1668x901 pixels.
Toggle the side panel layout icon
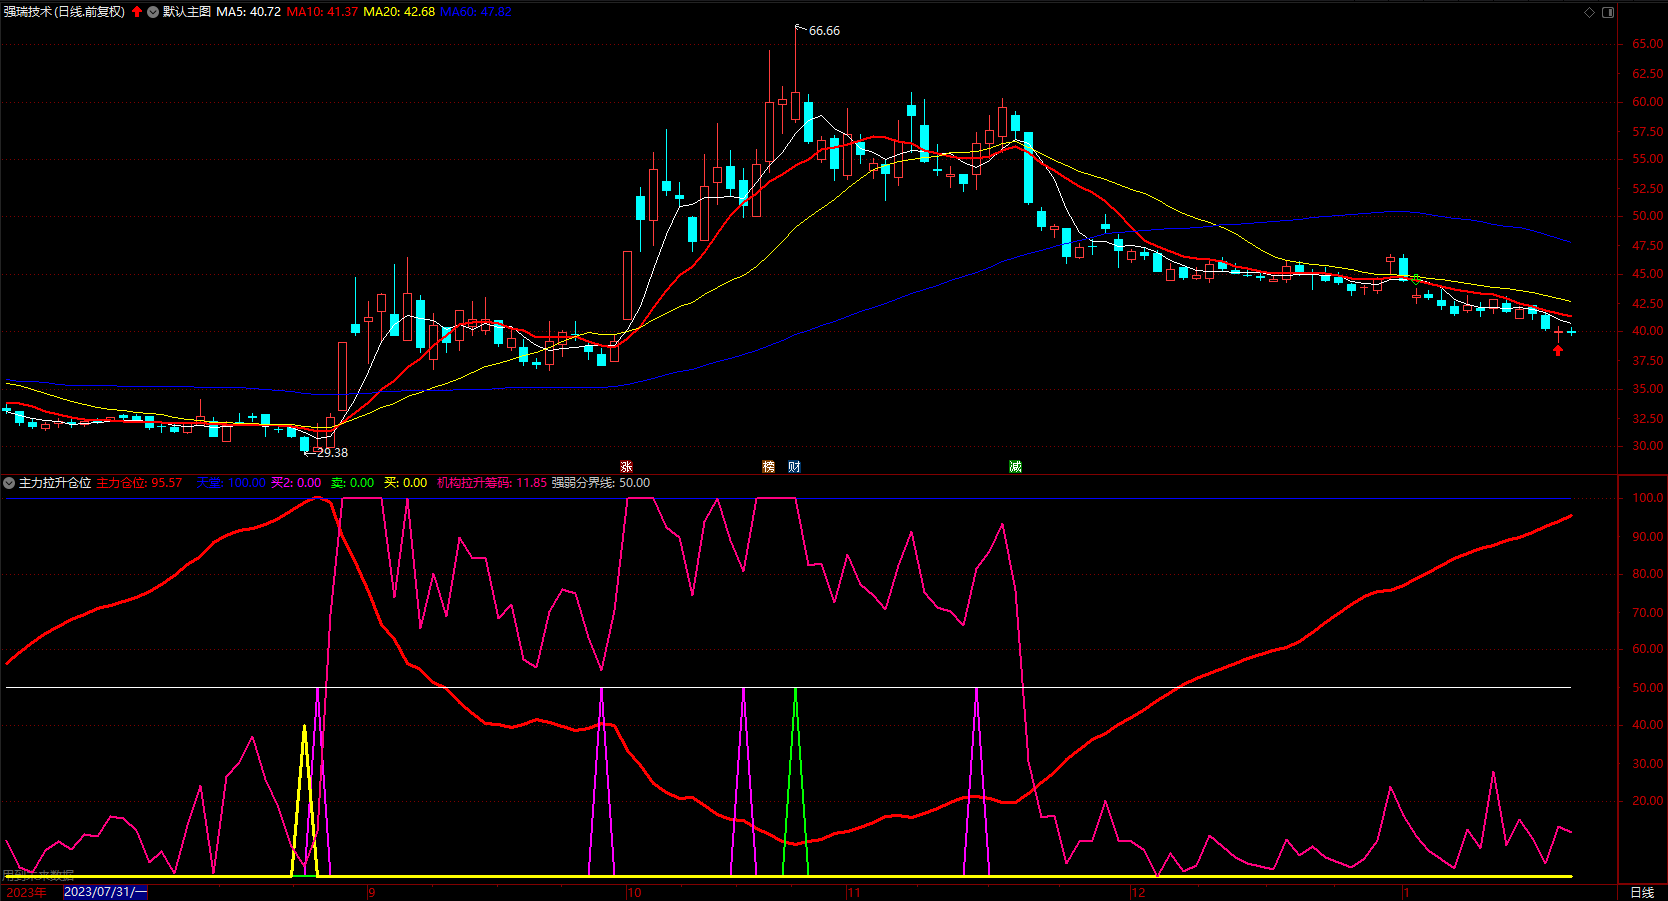[1608, 12]
